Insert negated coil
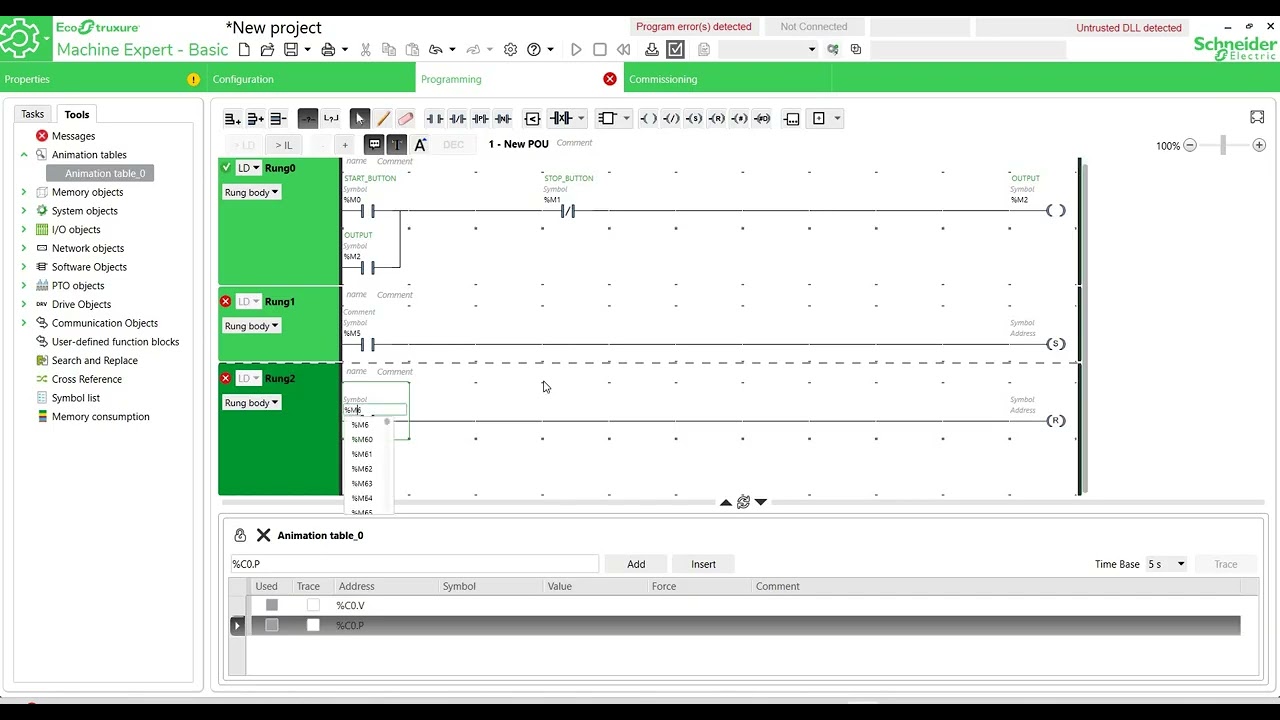 [671, 118]
